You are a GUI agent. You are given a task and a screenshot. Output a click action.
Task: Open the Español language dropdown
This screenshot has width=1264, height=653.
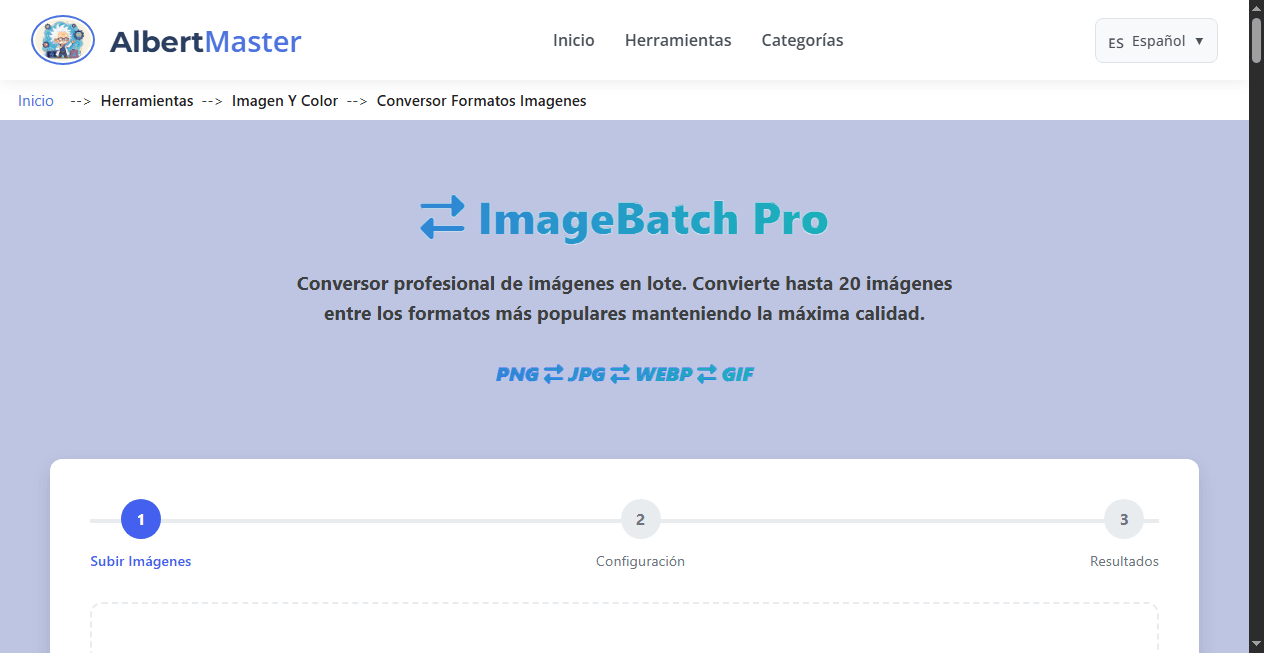1156,41
